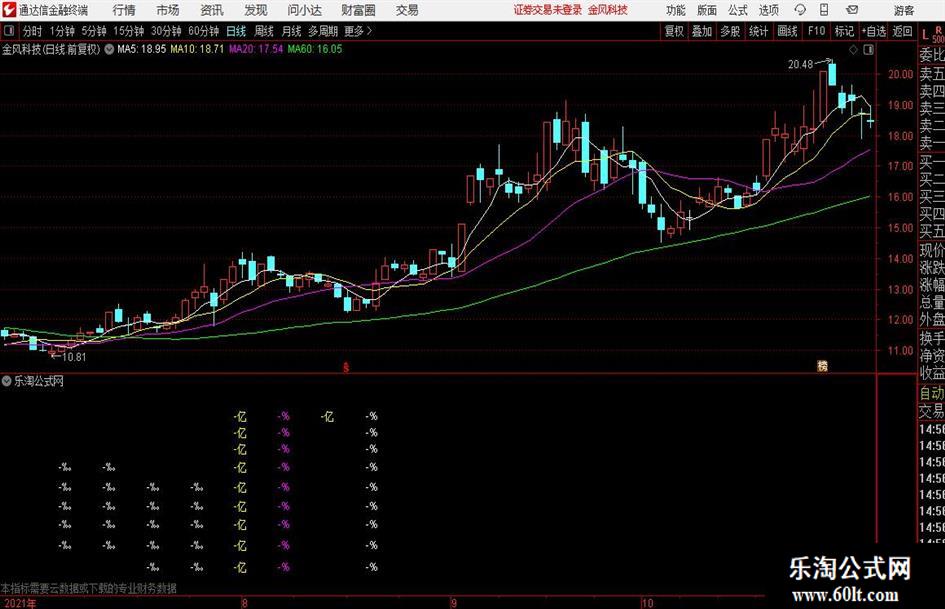Open the 市场 menu
945x609 pixels.
[x=168, y=10]
